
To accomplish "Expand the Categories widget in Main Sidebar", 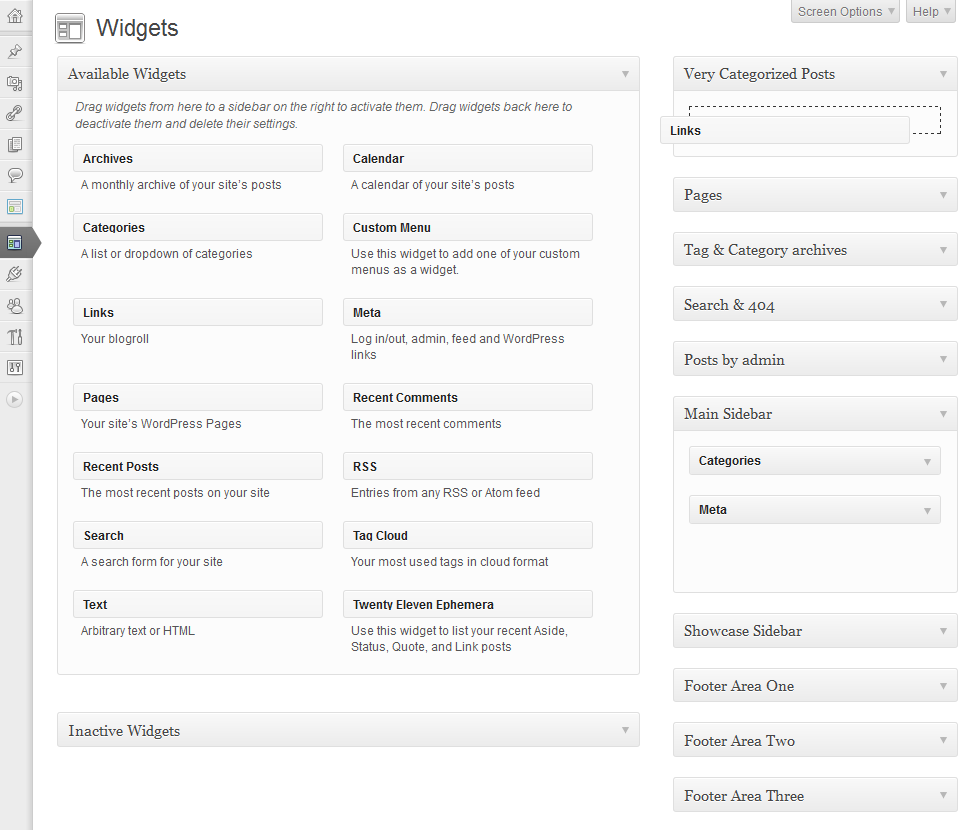I will click(x=928, y=462).
